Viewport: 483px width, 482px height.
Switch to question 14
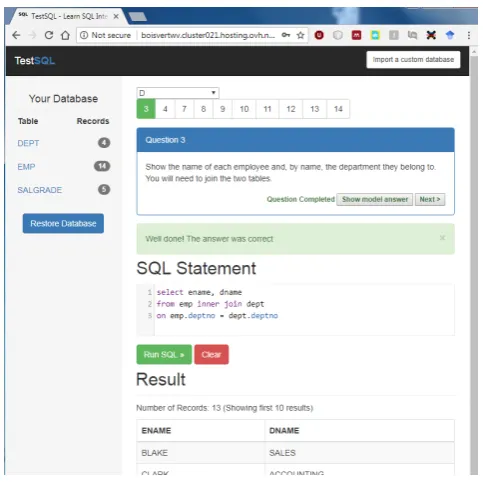coord(338,109)
